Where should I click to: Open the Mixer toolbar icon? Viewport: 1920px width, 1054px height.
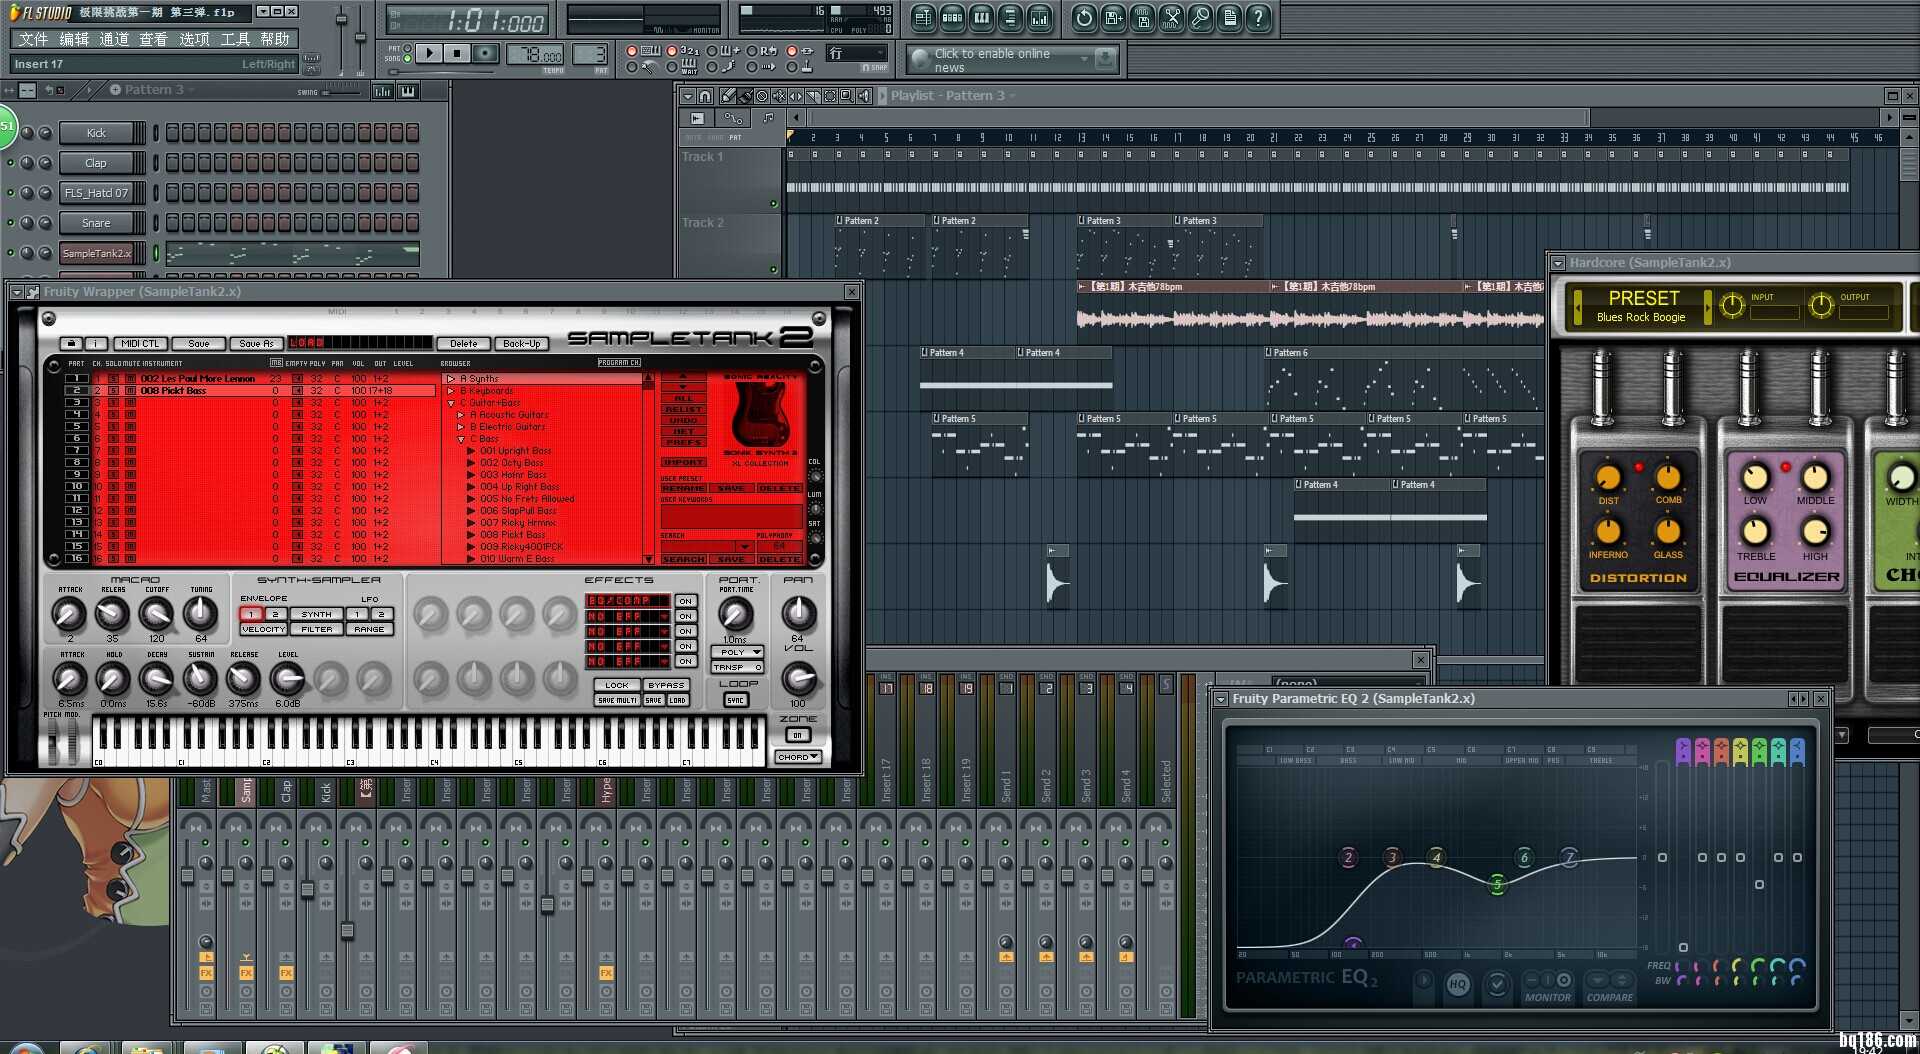1039,18
